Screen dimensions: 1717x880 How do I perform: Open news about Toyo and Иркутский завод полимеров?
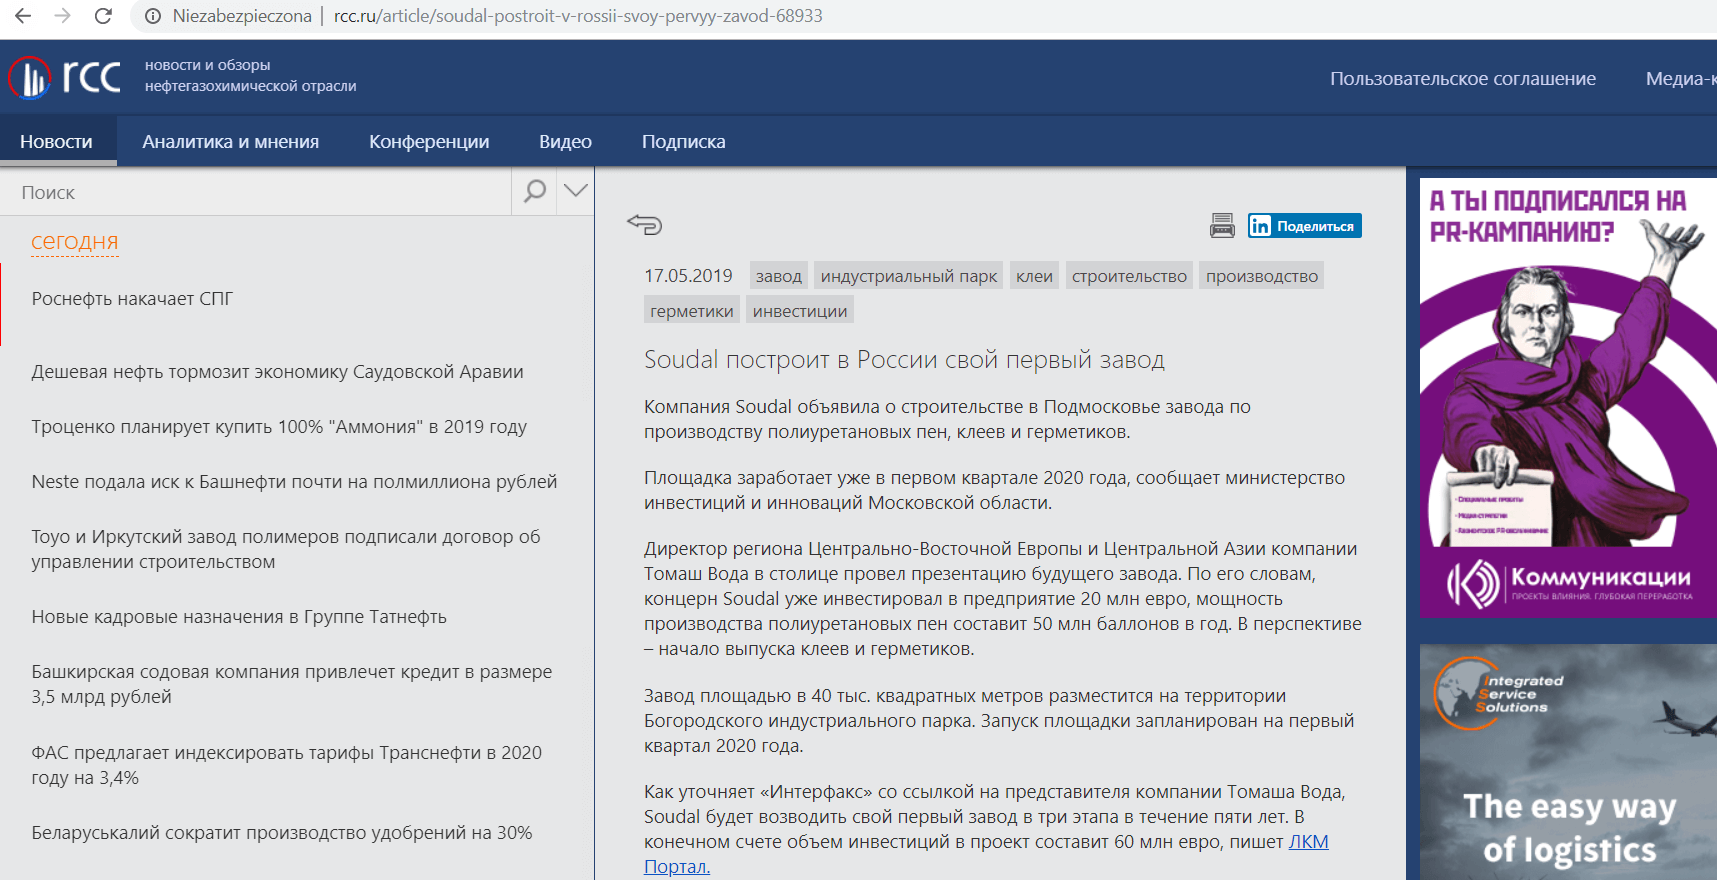coord(286,549)
